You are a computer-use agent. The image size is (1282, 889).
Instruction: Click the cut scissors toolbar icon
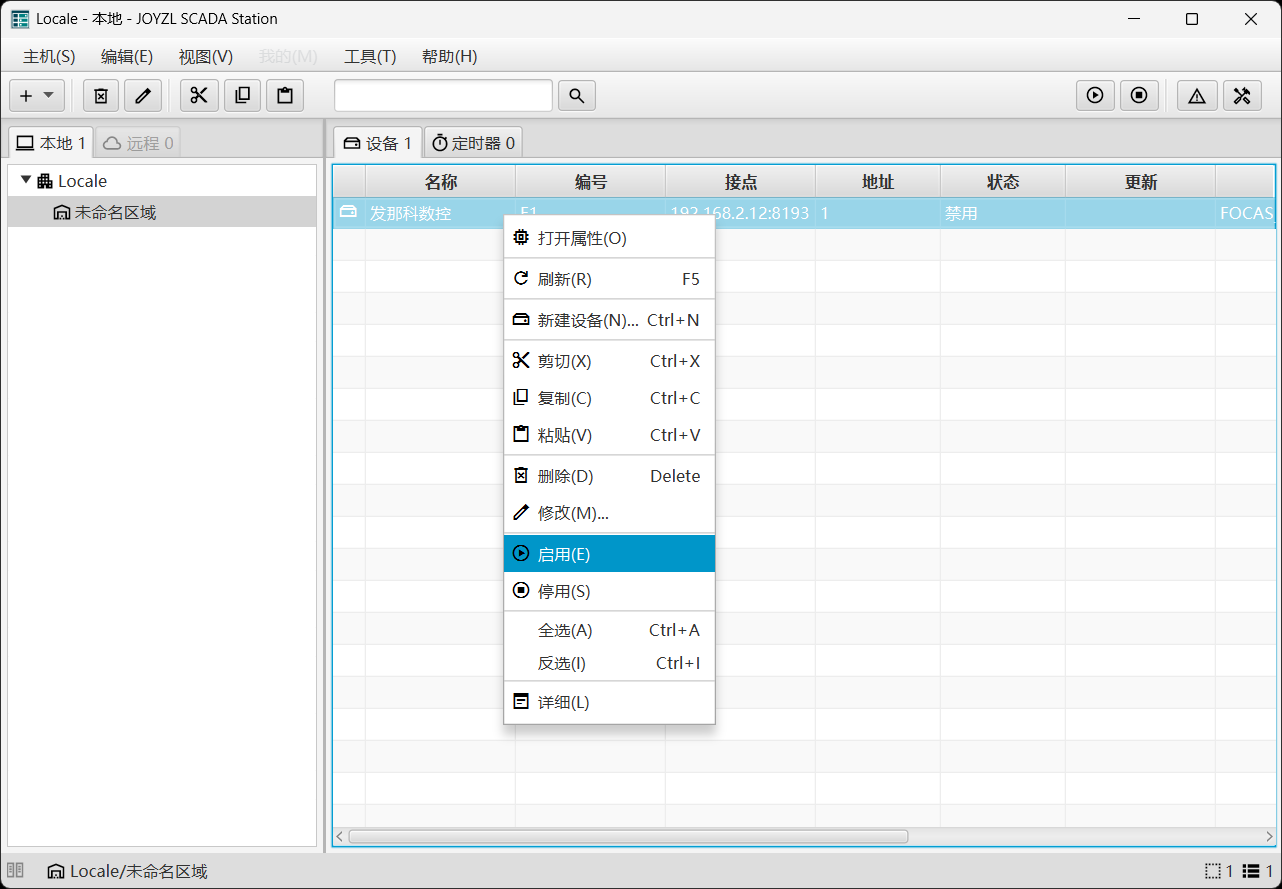[x=199, y=96]
